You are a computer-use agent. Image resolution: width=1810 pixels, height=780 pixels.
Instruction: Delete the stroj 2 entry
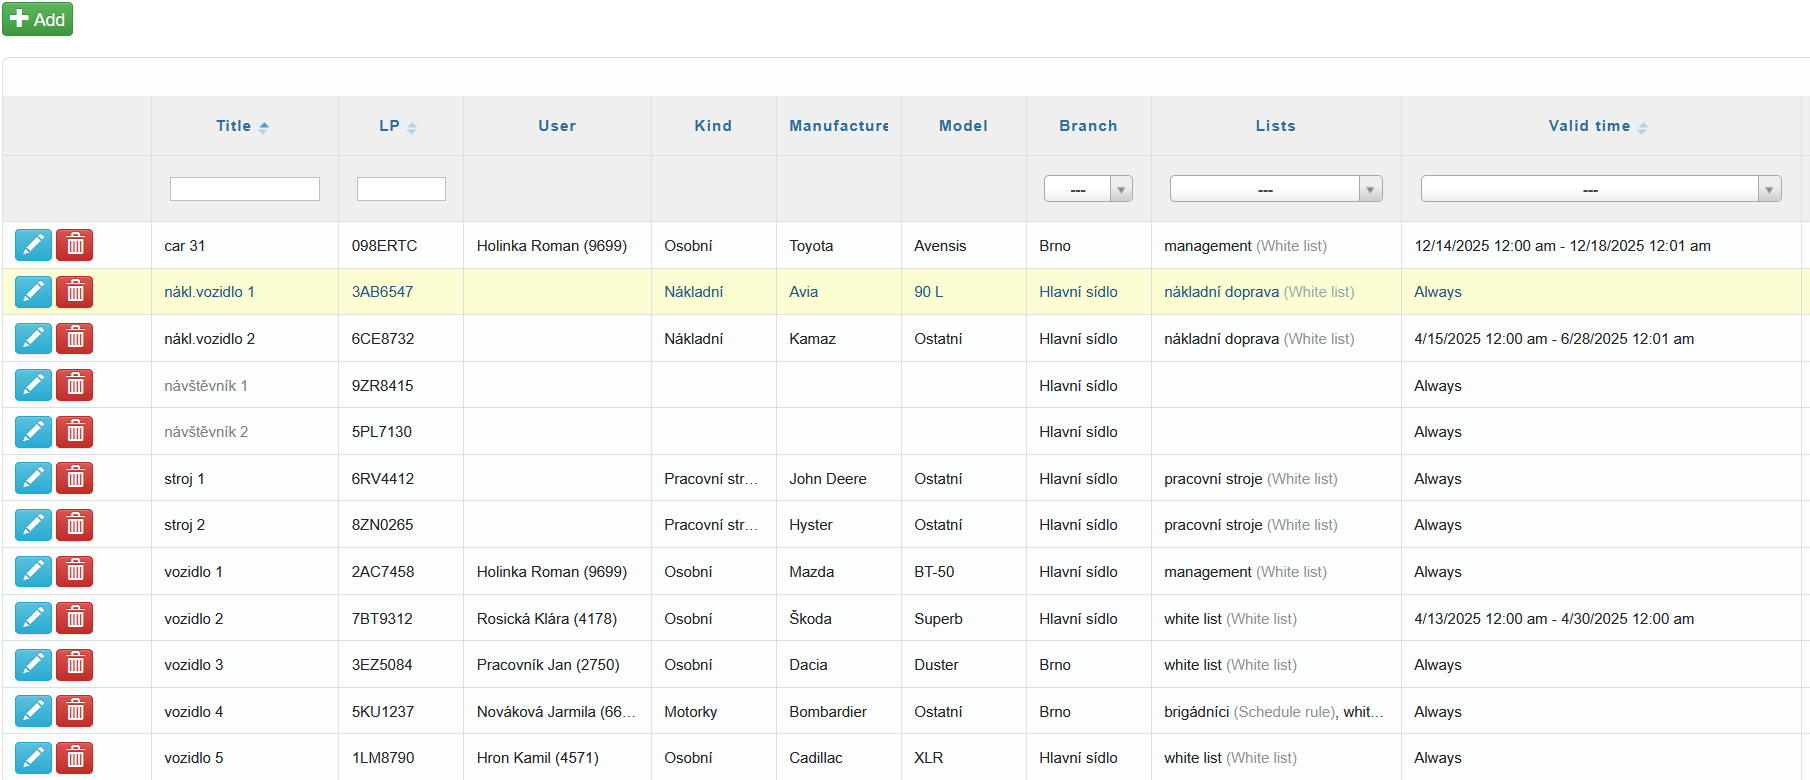tap(75, 525)
